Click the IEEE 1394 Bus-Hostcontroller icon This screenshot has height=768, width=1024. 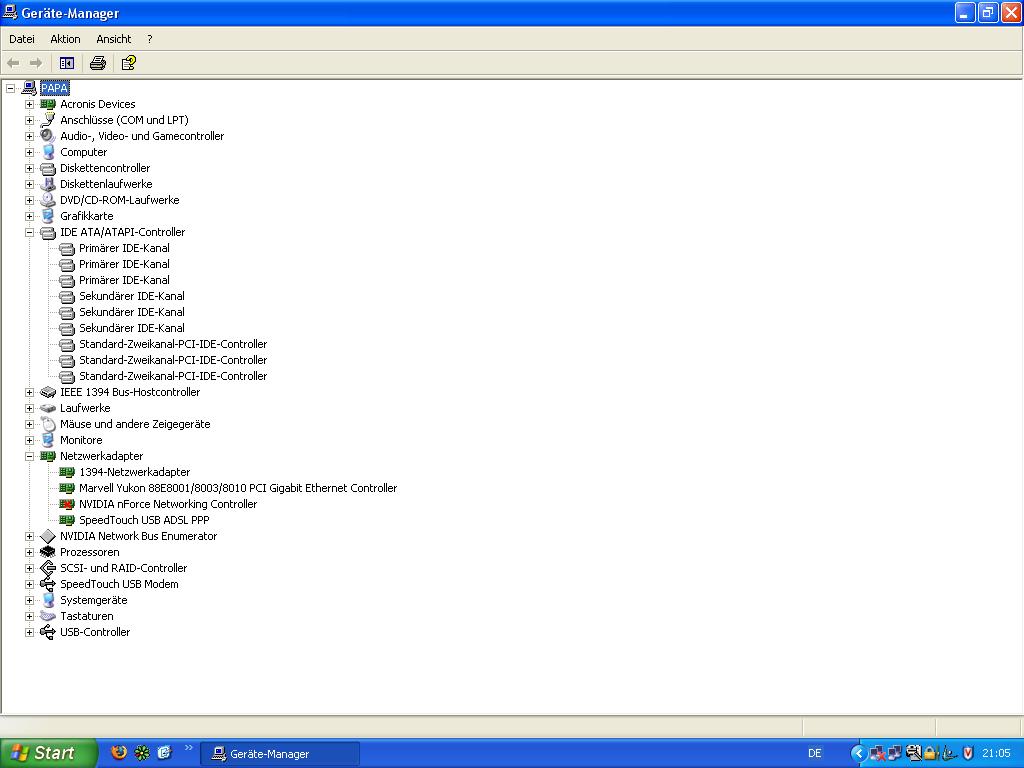point(48,392)
